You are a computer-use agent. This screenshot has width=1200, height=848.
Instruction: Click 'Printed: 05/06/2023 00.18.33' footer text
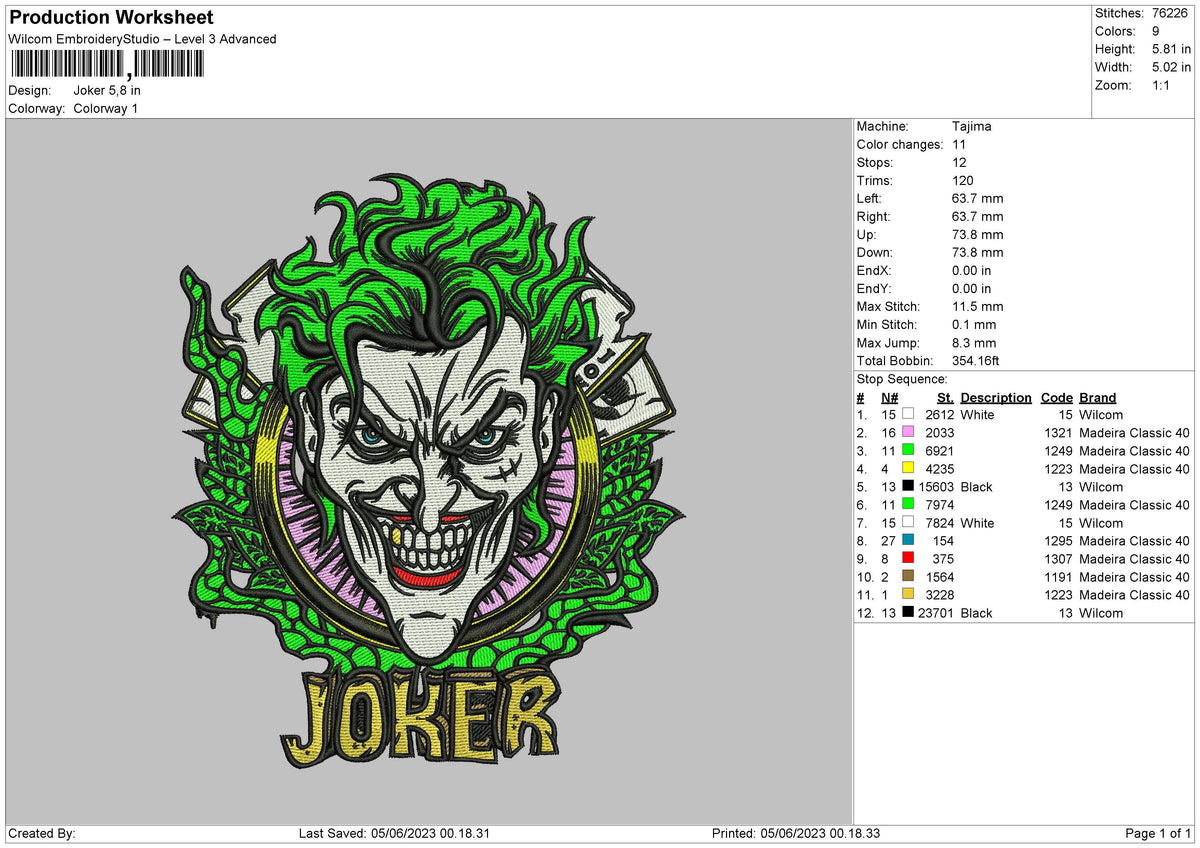point(796,834)
